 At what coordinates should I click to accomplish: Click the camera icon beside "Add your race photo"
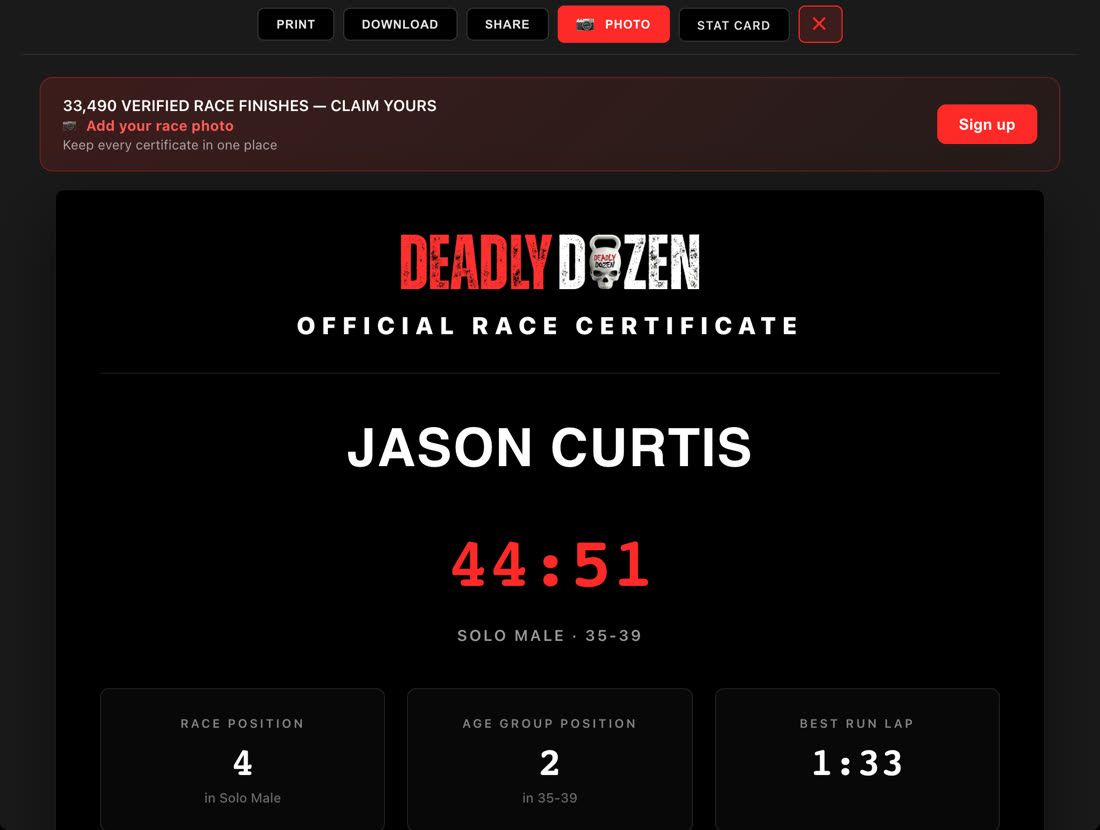(x=70, y=126)
